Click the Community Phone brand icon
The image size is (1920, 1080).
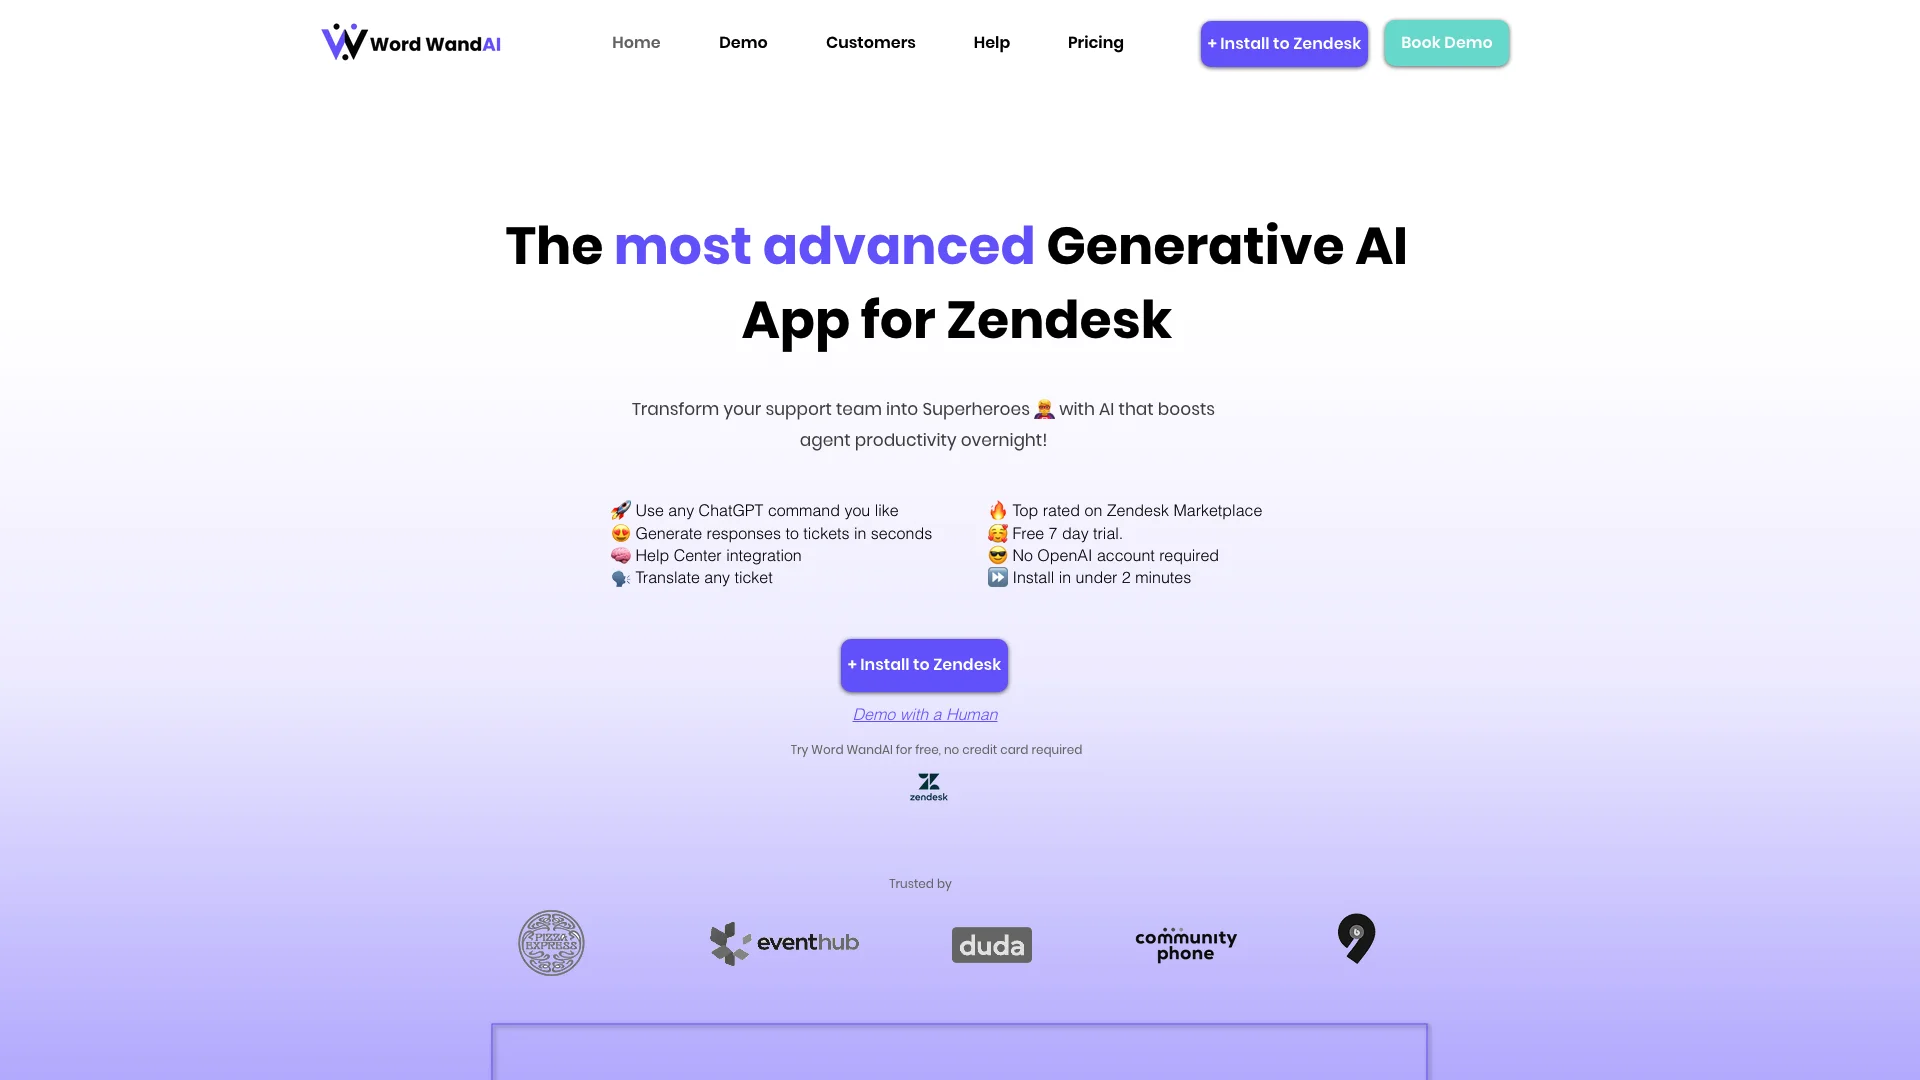pyautogui.click(x=1185, y=943)
